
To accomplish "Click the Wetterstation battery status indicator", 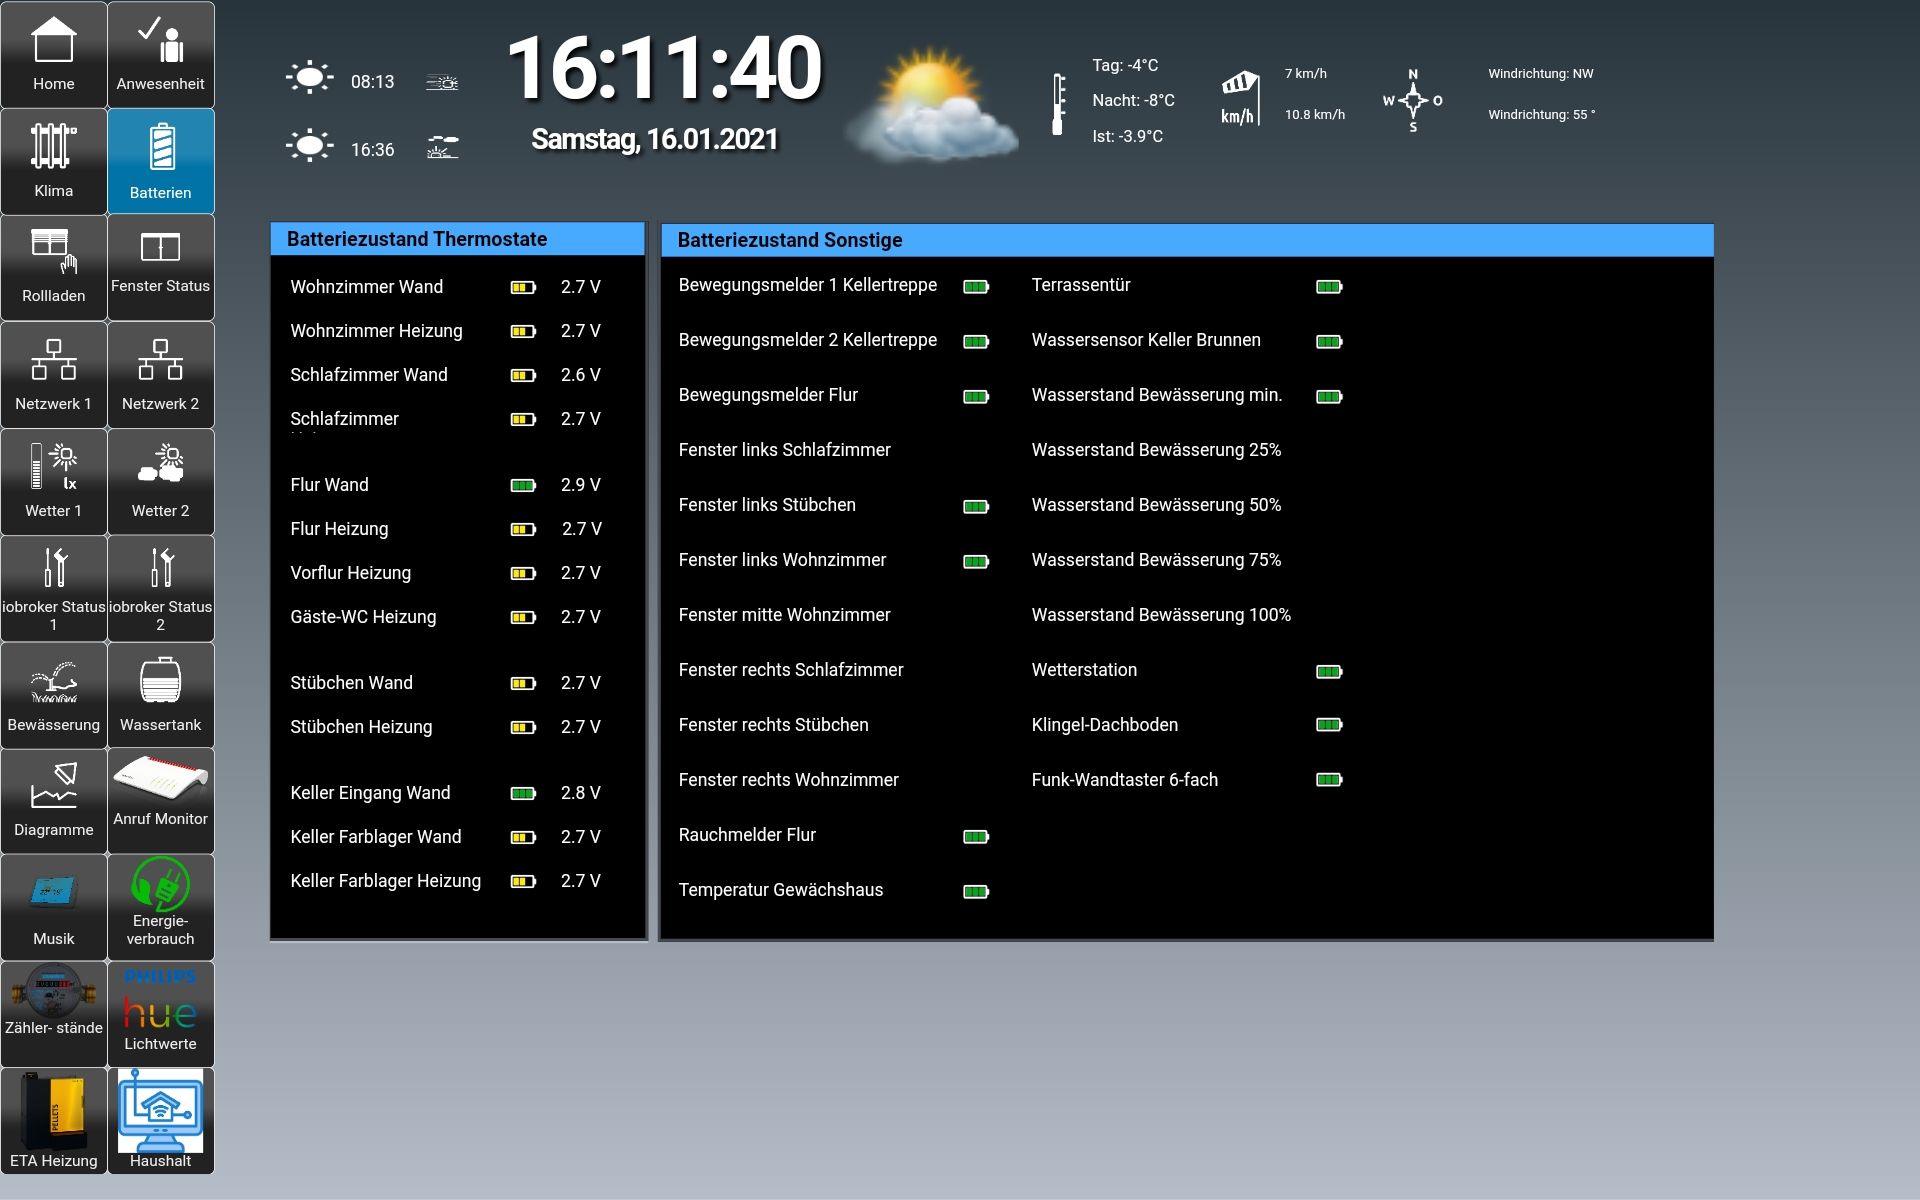I will tap(1328, 672).
